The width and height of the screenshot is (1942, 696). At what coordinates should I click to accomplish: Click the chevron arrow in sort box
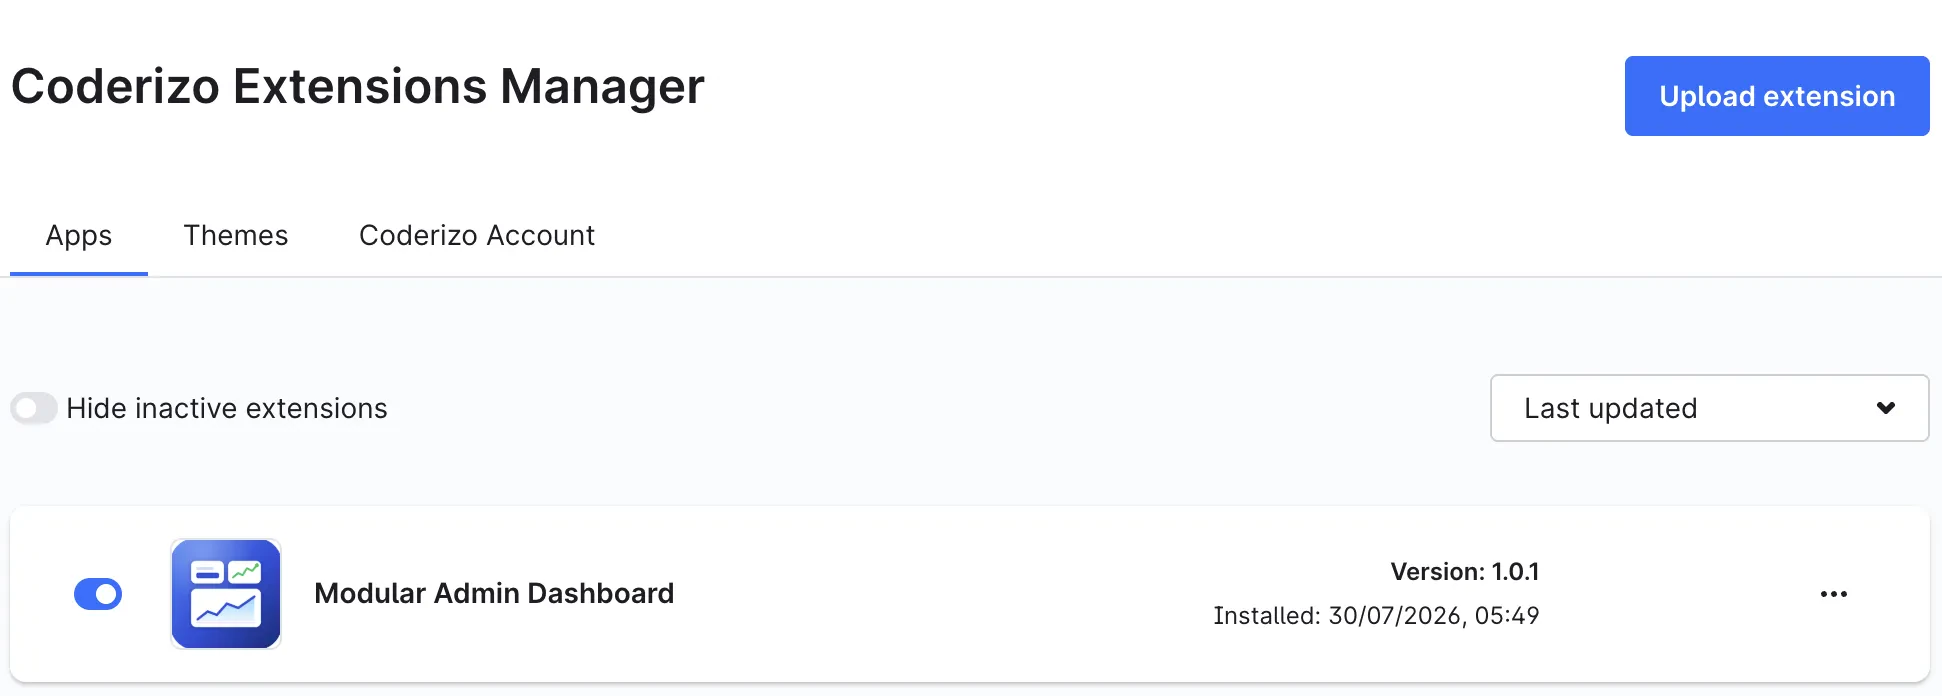1886,408
